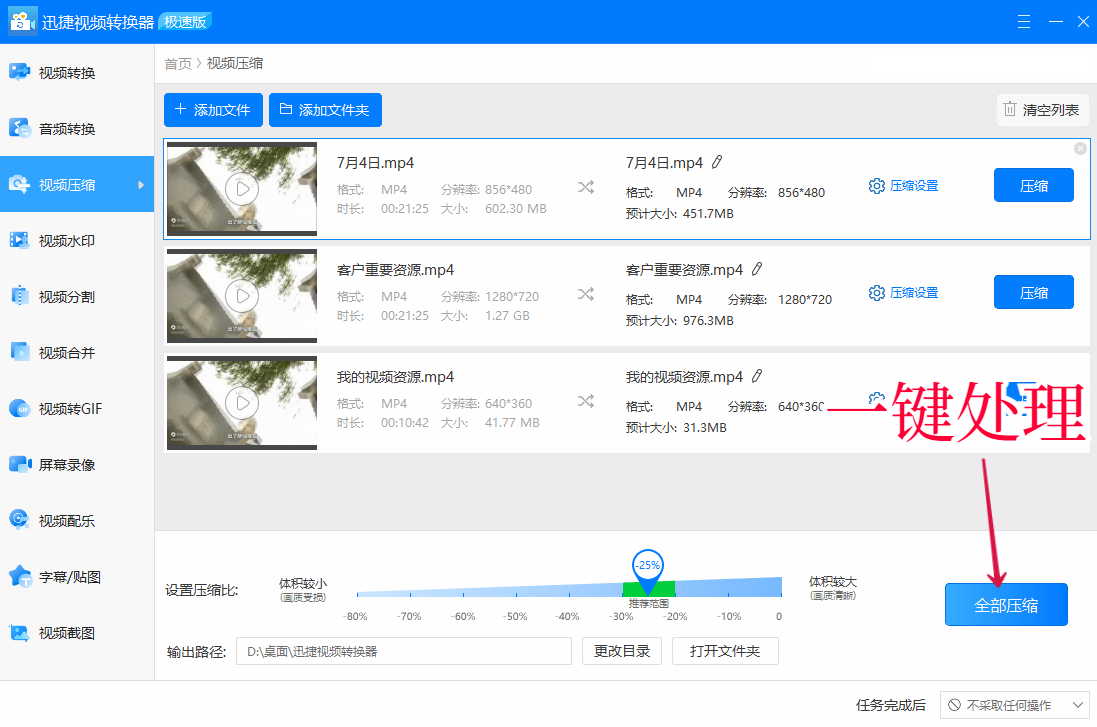Select the 视频分割 splitting tool
The height and width of the screenshot is (727, 1097).
[60, 296]
